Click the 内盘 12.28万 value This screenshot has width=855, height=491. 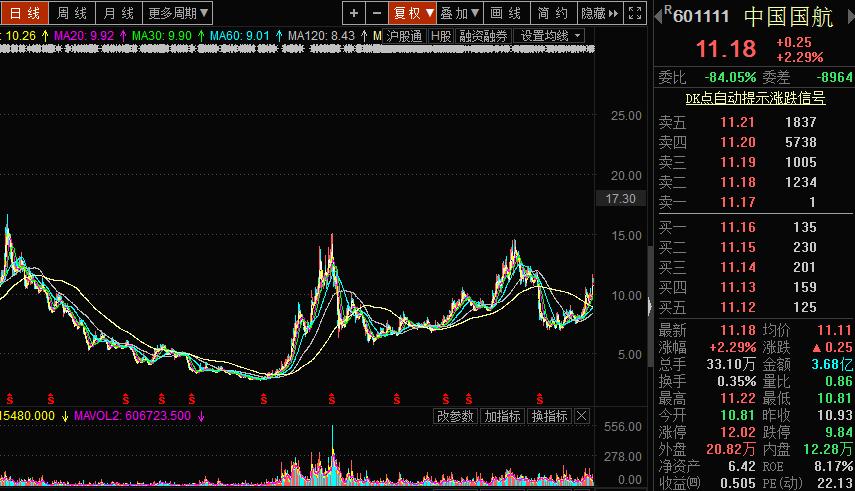click(x=828, y=450)
